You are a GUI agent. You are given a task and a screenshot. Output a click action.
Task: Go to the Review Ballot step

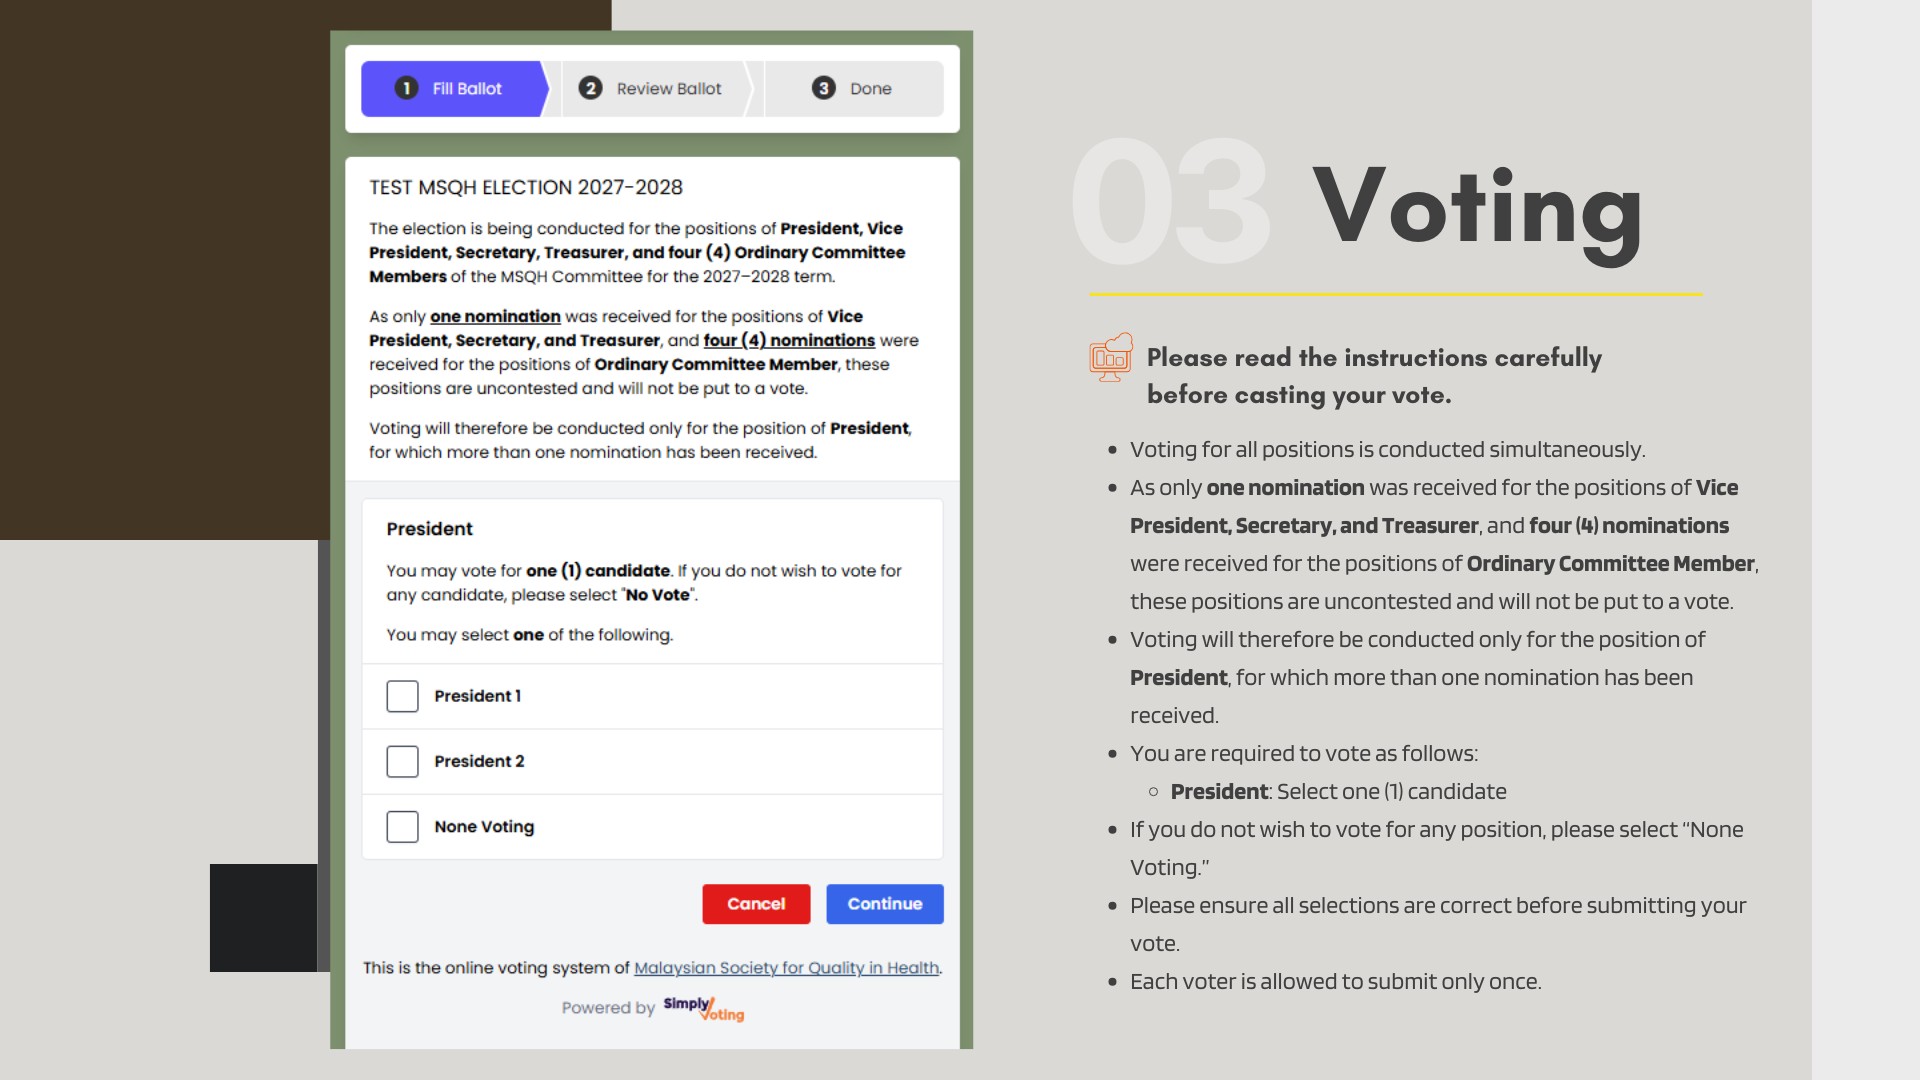click(x=657, y=89)
